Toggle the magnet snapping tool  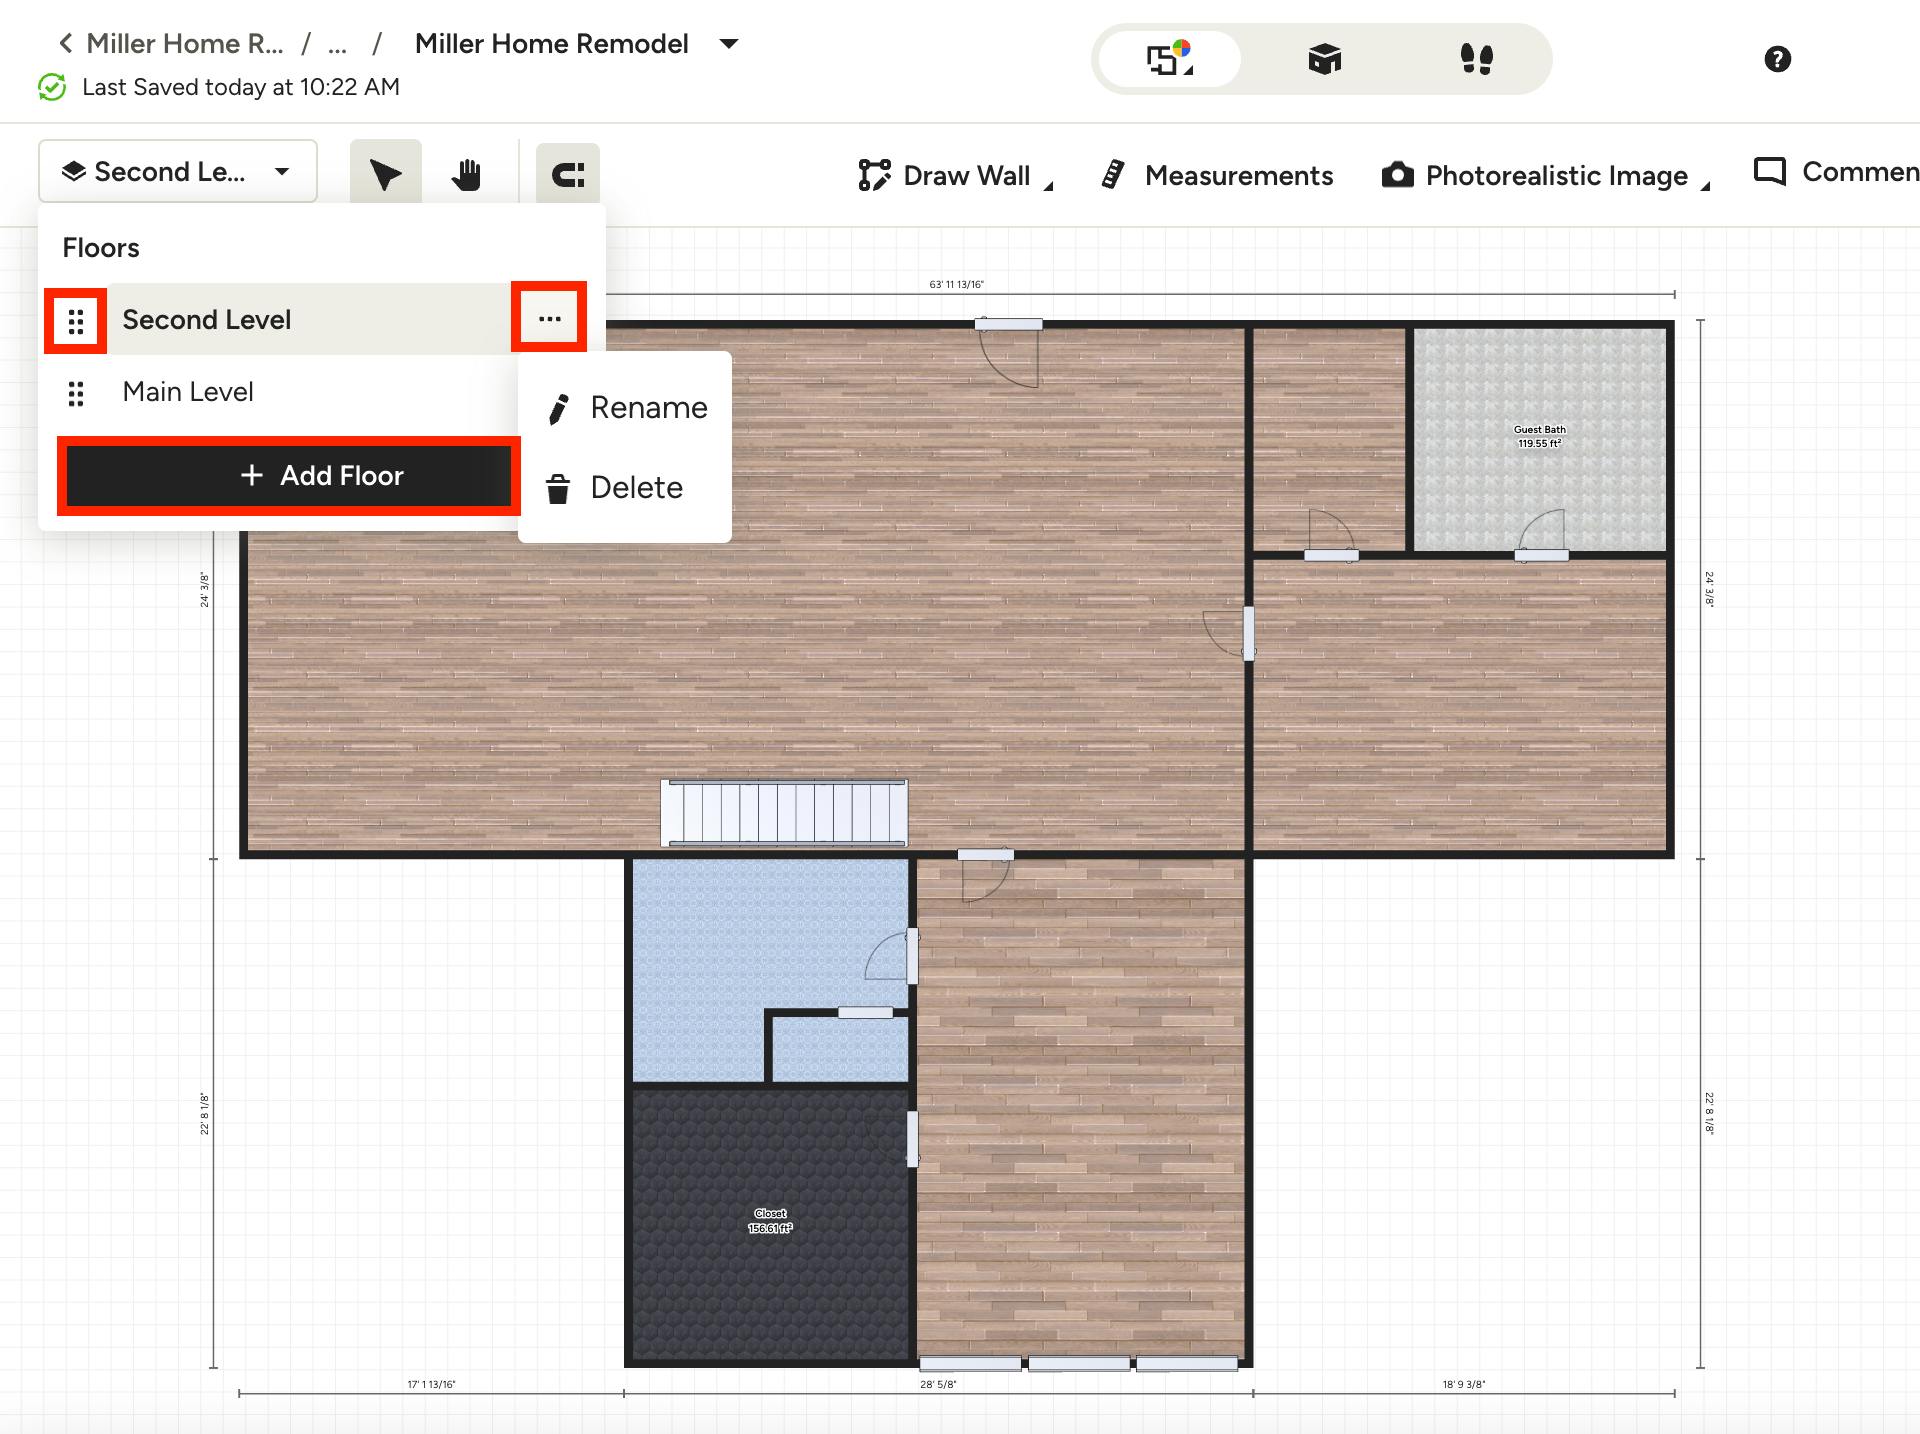click(568, 175)
